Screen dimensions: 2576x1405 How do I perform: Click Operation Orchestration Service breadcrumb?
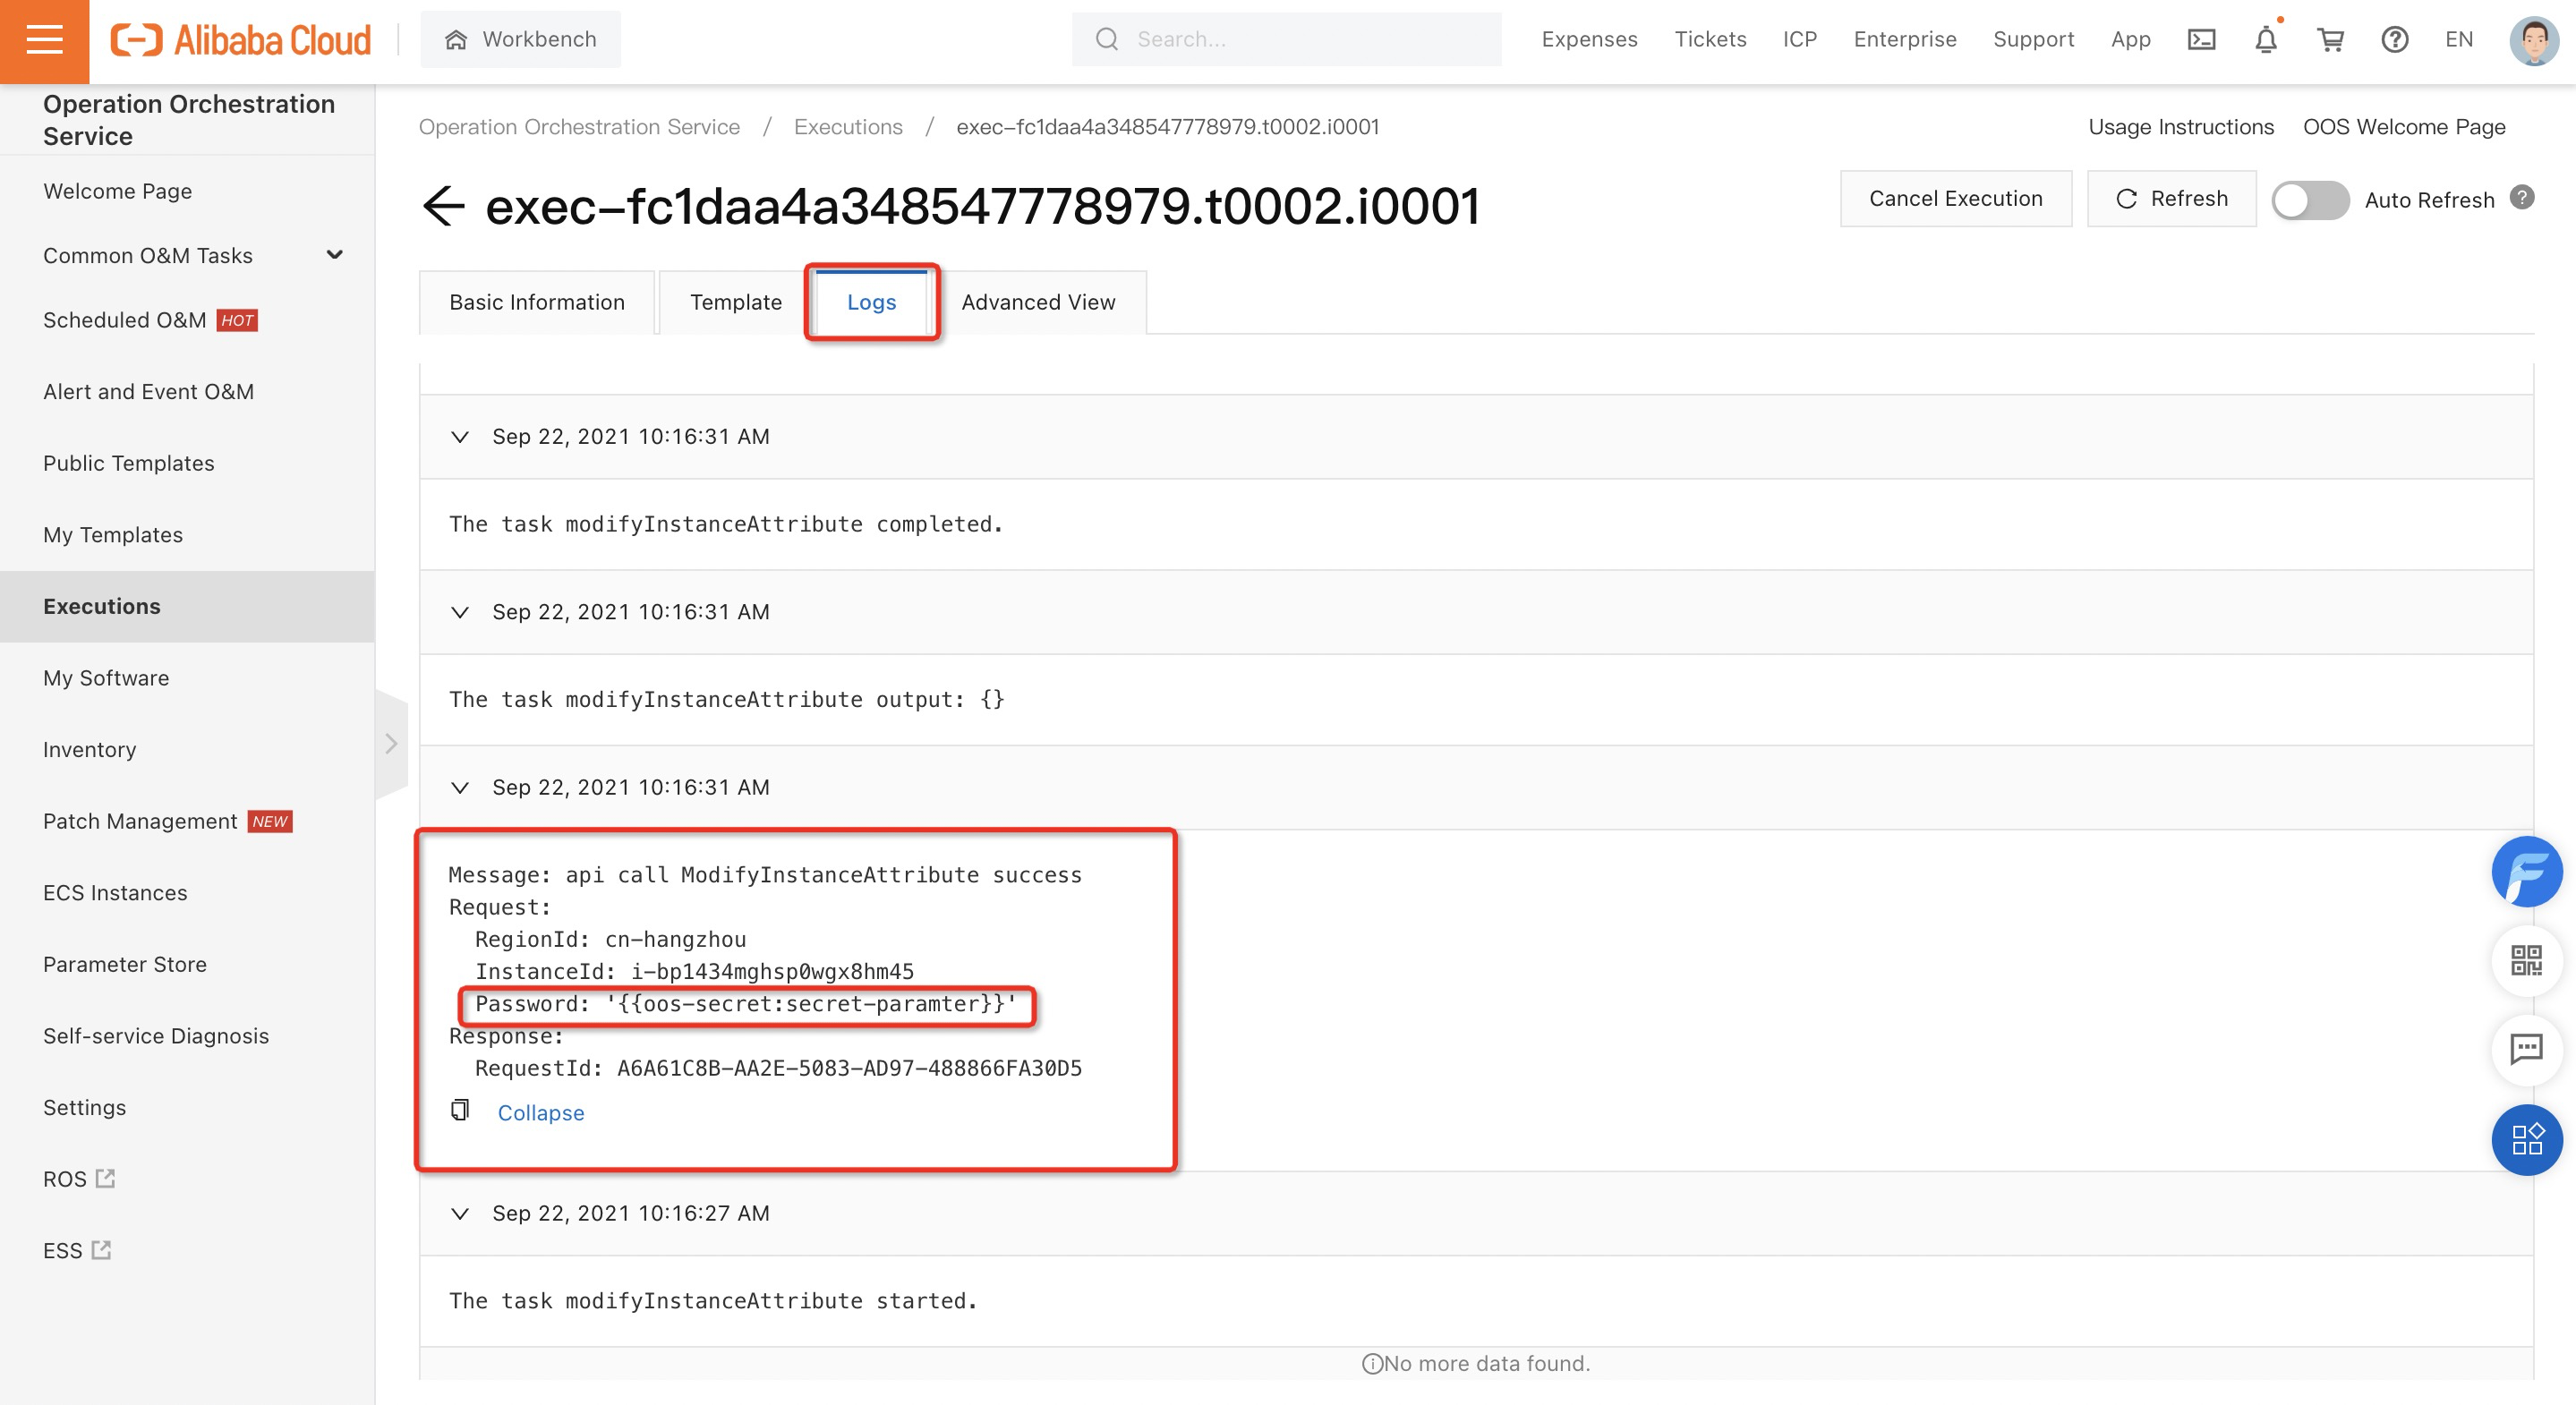pos(579,127)
